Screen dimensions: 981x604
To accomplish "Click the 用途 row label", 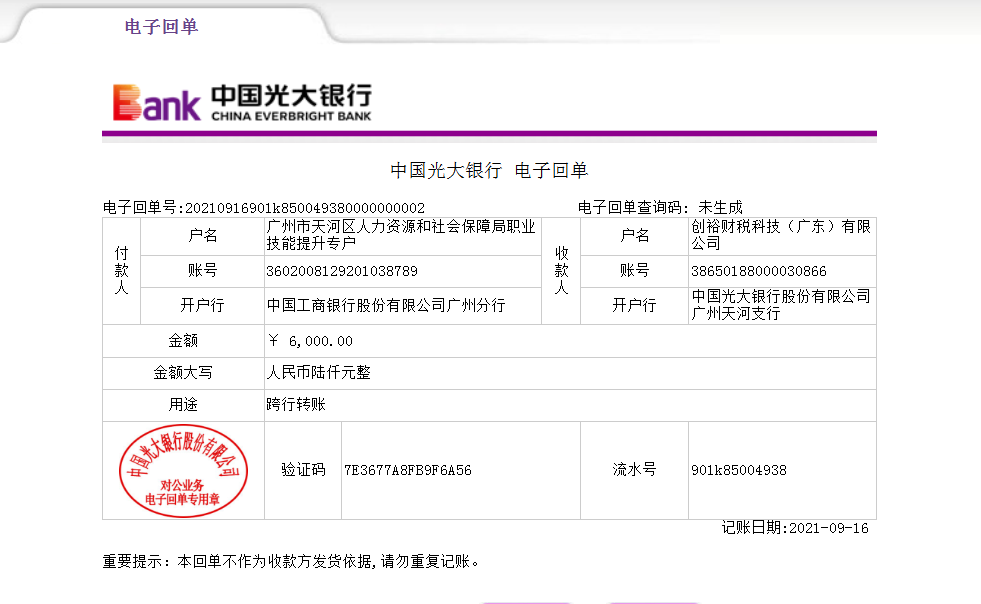I will point(183,405).
